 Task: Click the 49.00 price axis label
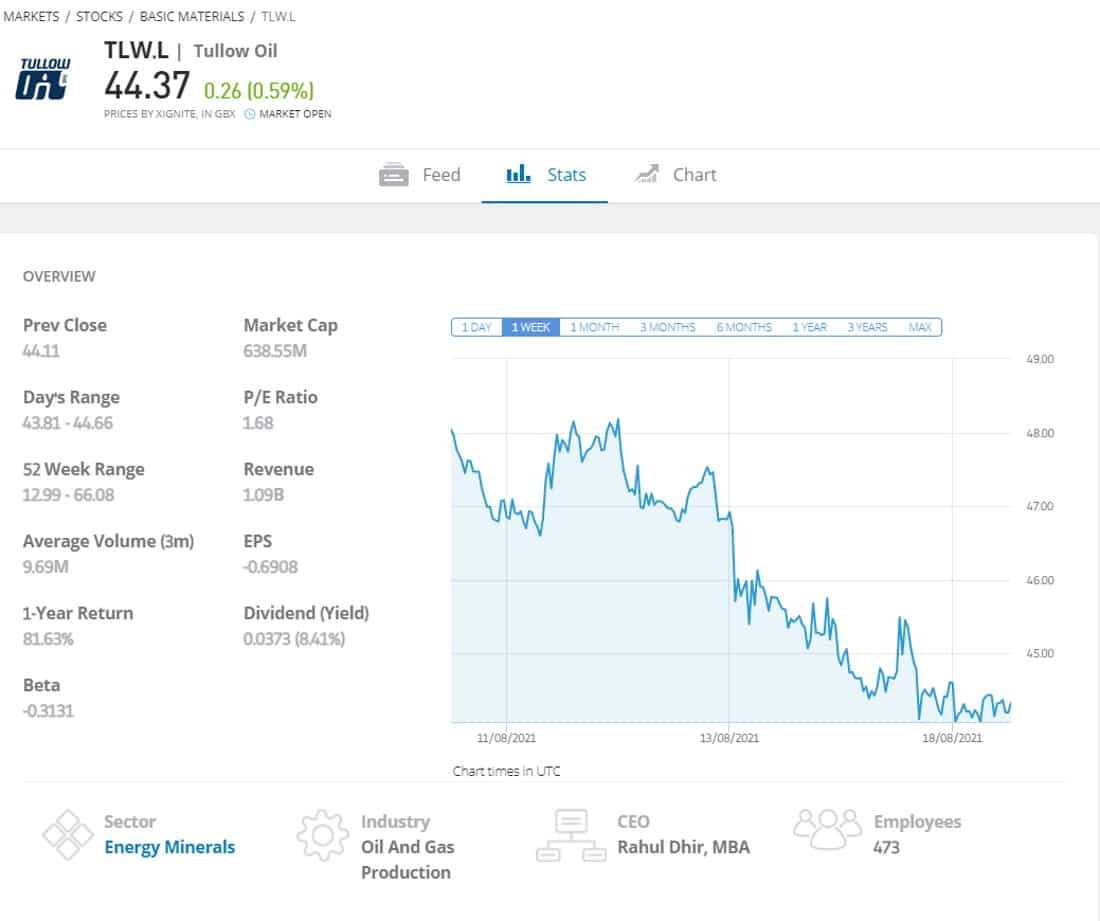pos(1040,359)
